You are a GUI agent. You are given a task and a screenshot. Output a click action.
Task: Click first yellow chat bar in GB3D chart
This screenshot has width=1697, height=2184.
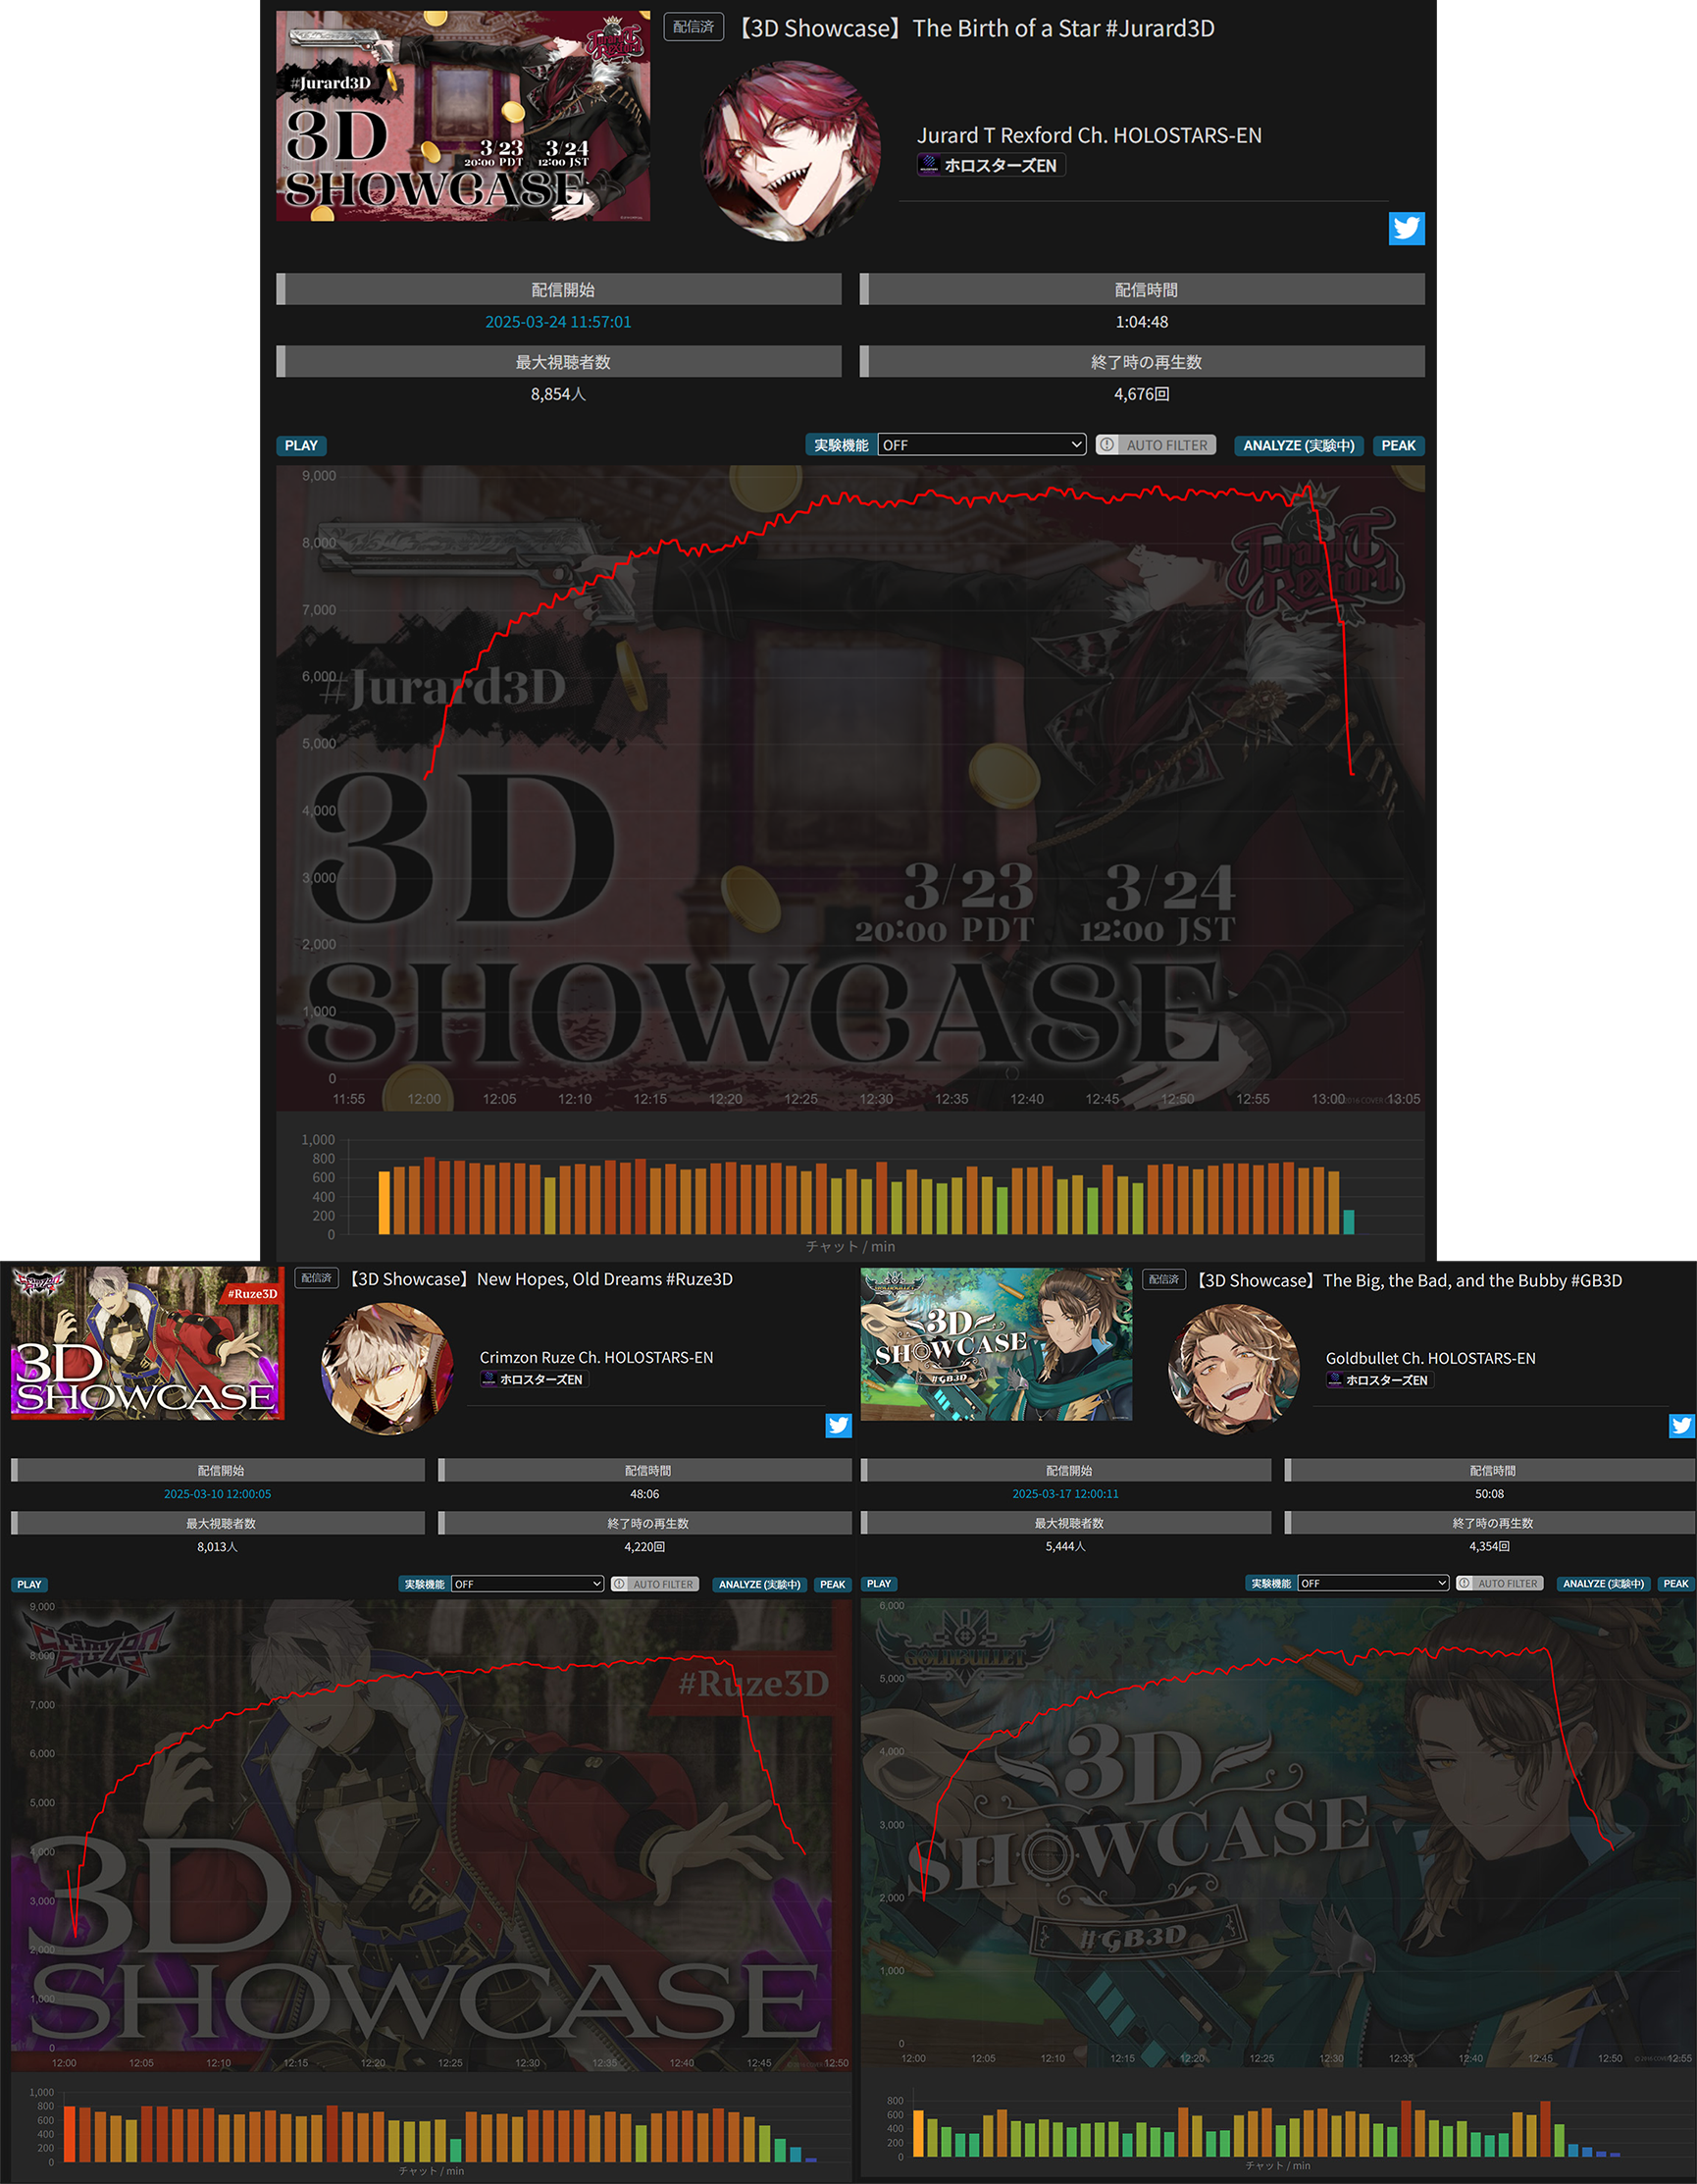(x=918, y=2134)
